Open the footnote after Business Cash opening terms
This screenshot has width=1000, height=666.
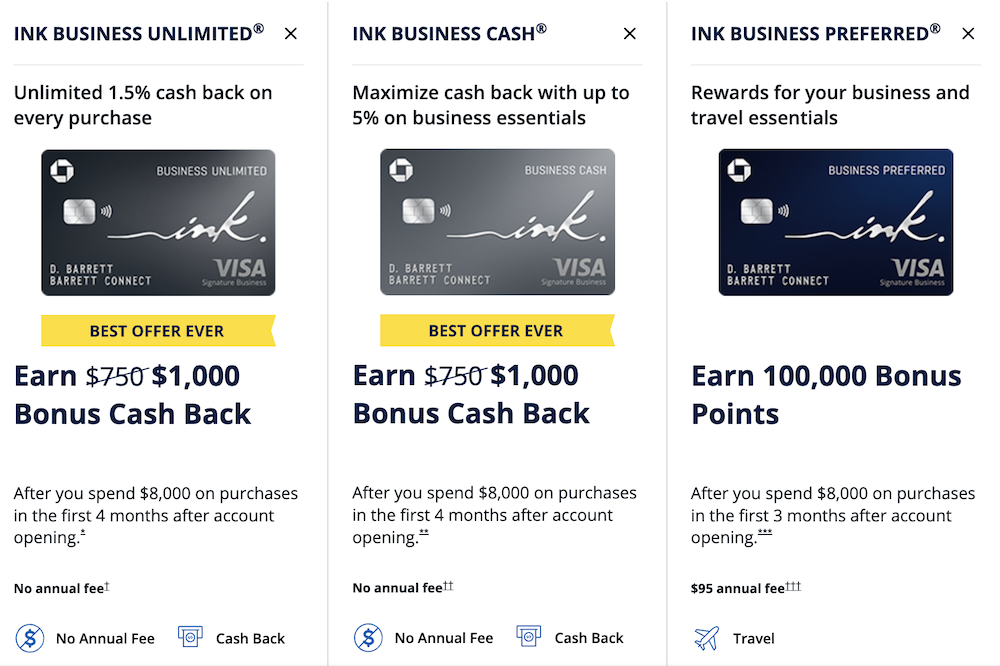pos(424,533)
